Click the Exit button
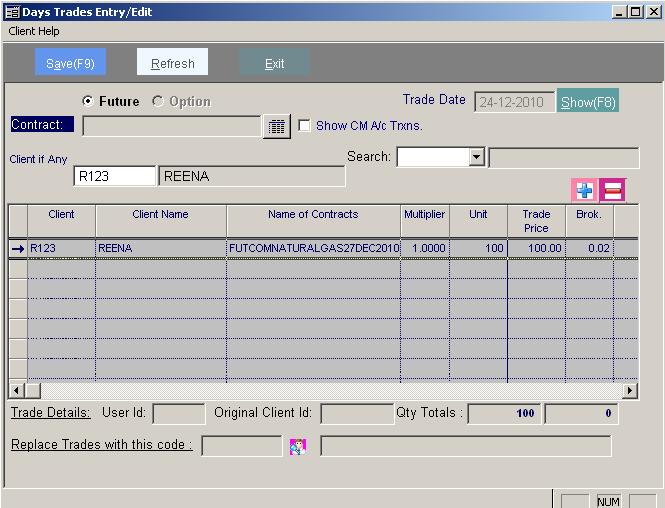 pos(274,63)
